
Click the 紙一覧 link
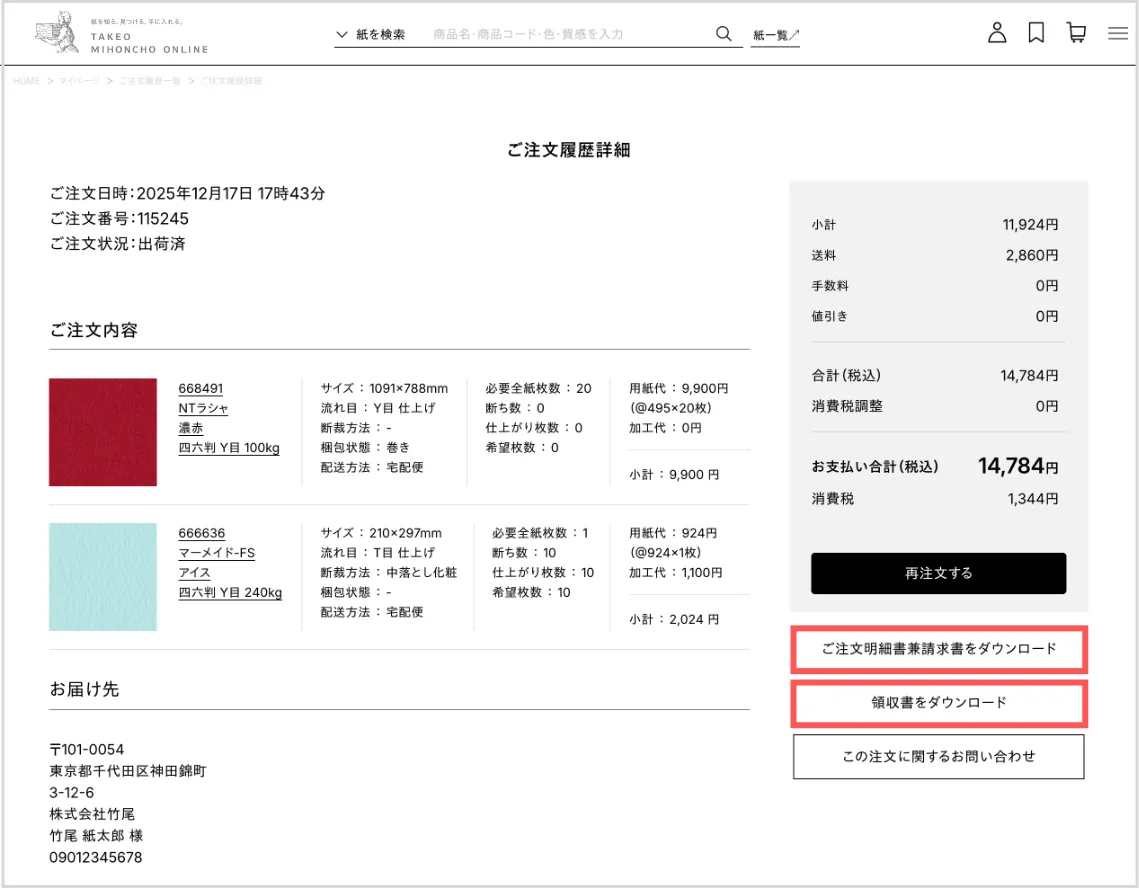(x=775, y=35)
